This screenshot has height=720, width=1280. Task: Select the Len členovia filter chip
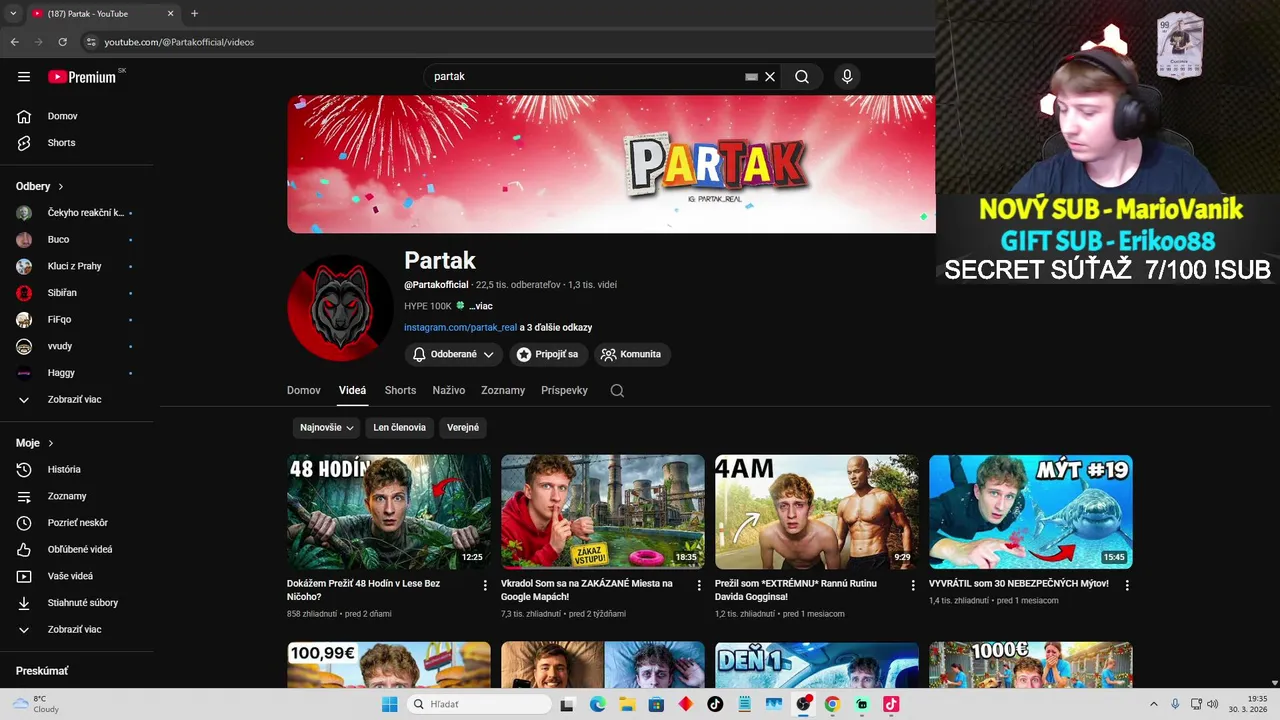click(x=399, y=428)
